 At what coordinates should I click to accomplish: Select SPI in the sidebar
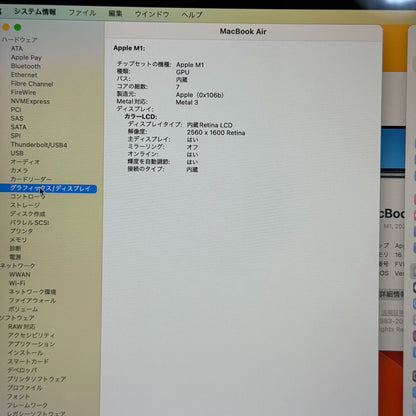click(x=16, y=136)
